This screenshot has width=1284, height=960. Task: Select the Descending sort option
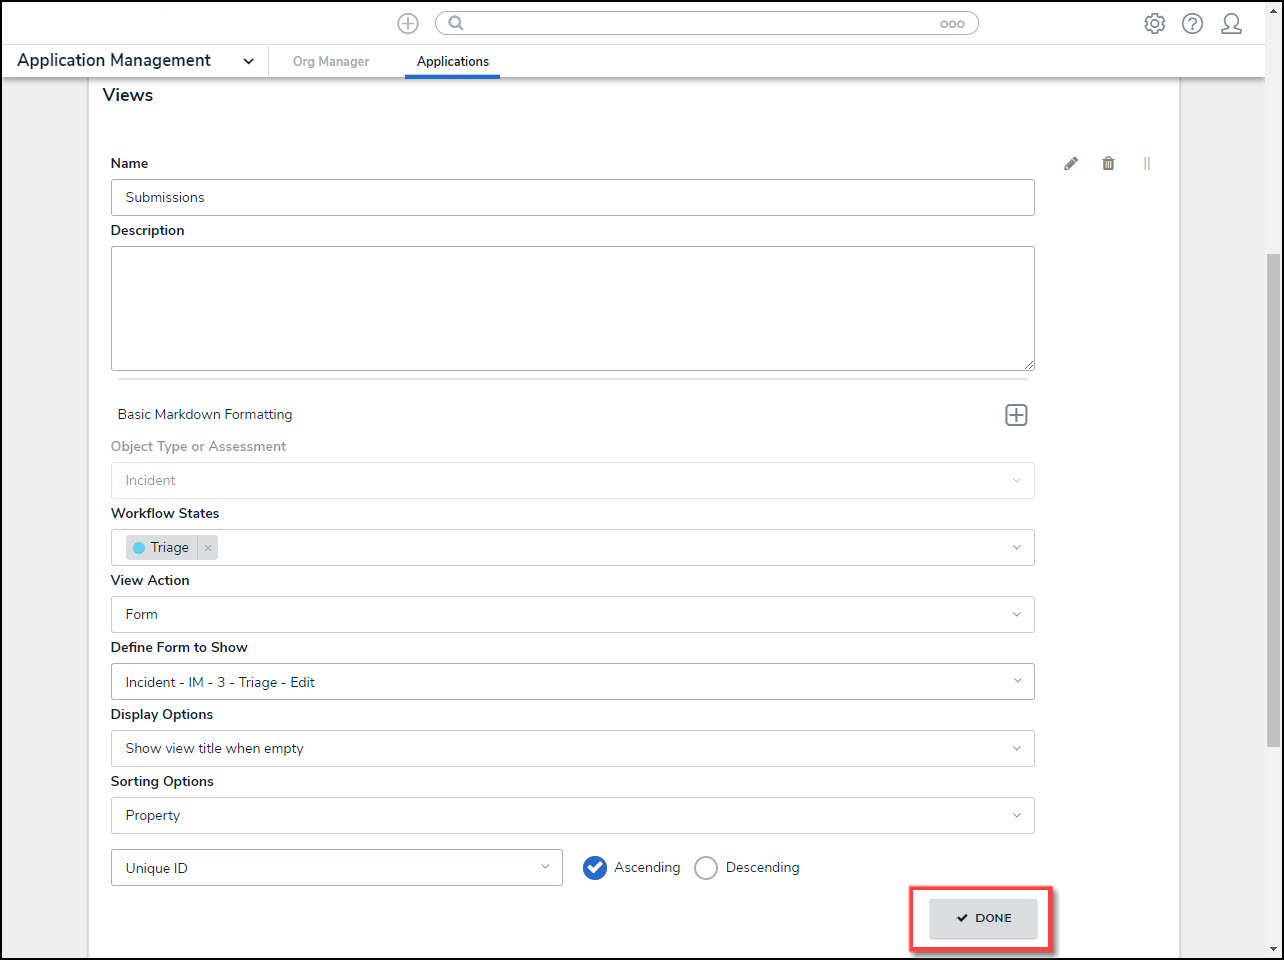706,868
